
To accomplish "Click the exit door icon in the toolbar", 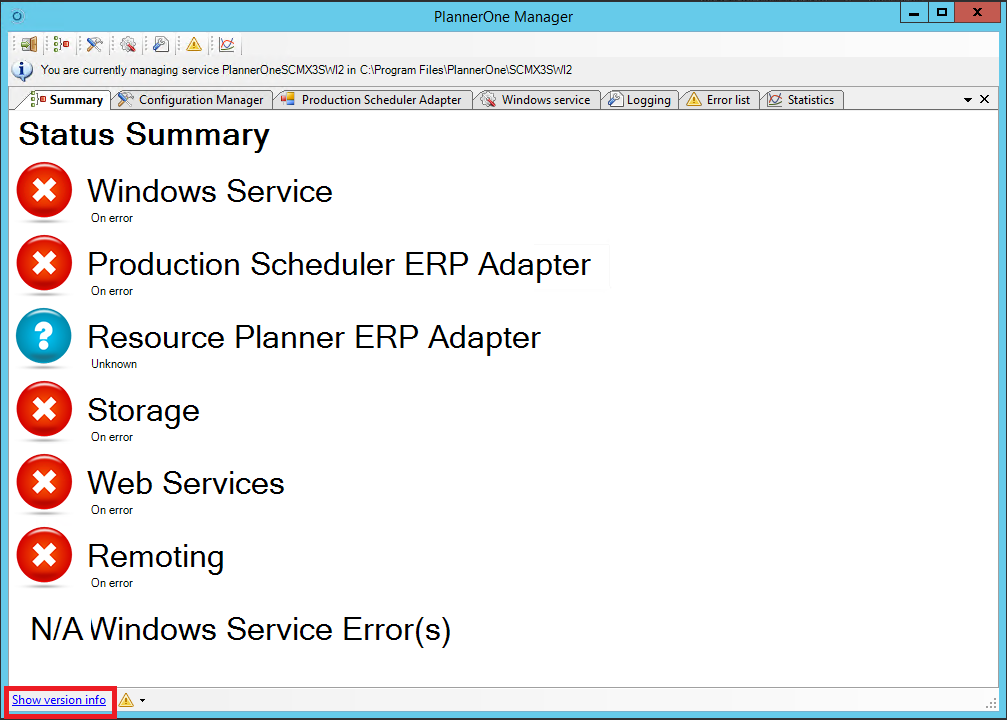I will tap(29, 44).
